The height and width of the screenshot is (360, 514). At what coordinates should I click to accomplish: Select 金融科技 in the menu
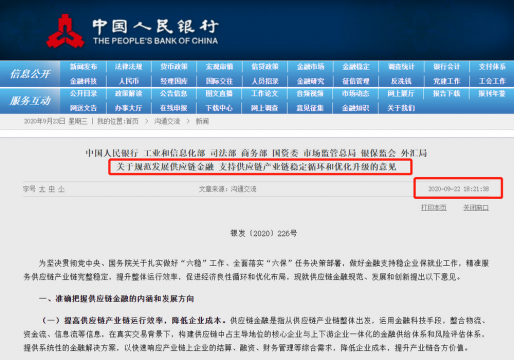coord(83,81)
